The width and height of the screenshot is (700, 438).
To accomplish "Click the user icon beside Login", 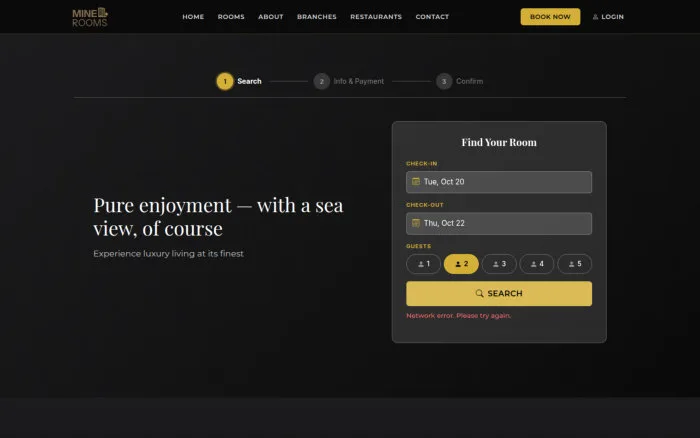I will (x=595, y=17).
